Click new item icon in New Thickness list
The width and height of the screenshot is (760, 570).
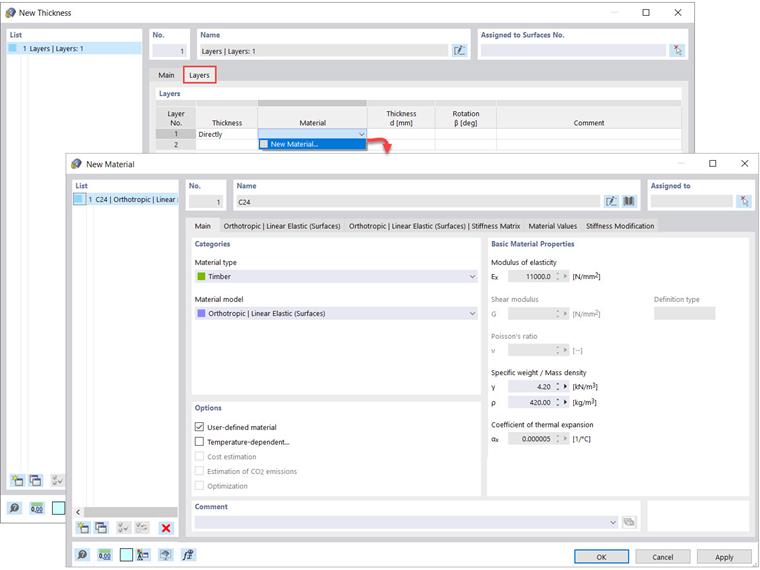(x=17, y=480)
